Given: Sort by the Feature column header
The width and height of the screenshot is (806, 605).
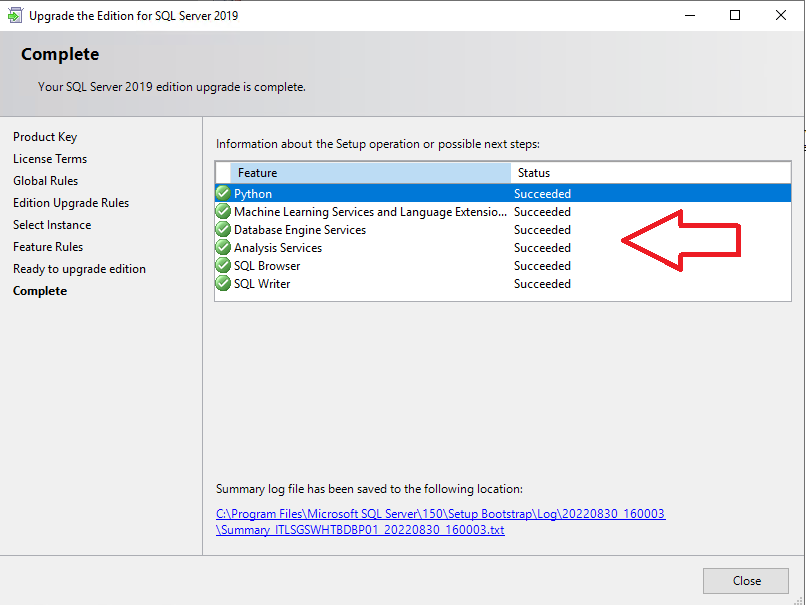Looking at the screenshot, I should 370,173.
